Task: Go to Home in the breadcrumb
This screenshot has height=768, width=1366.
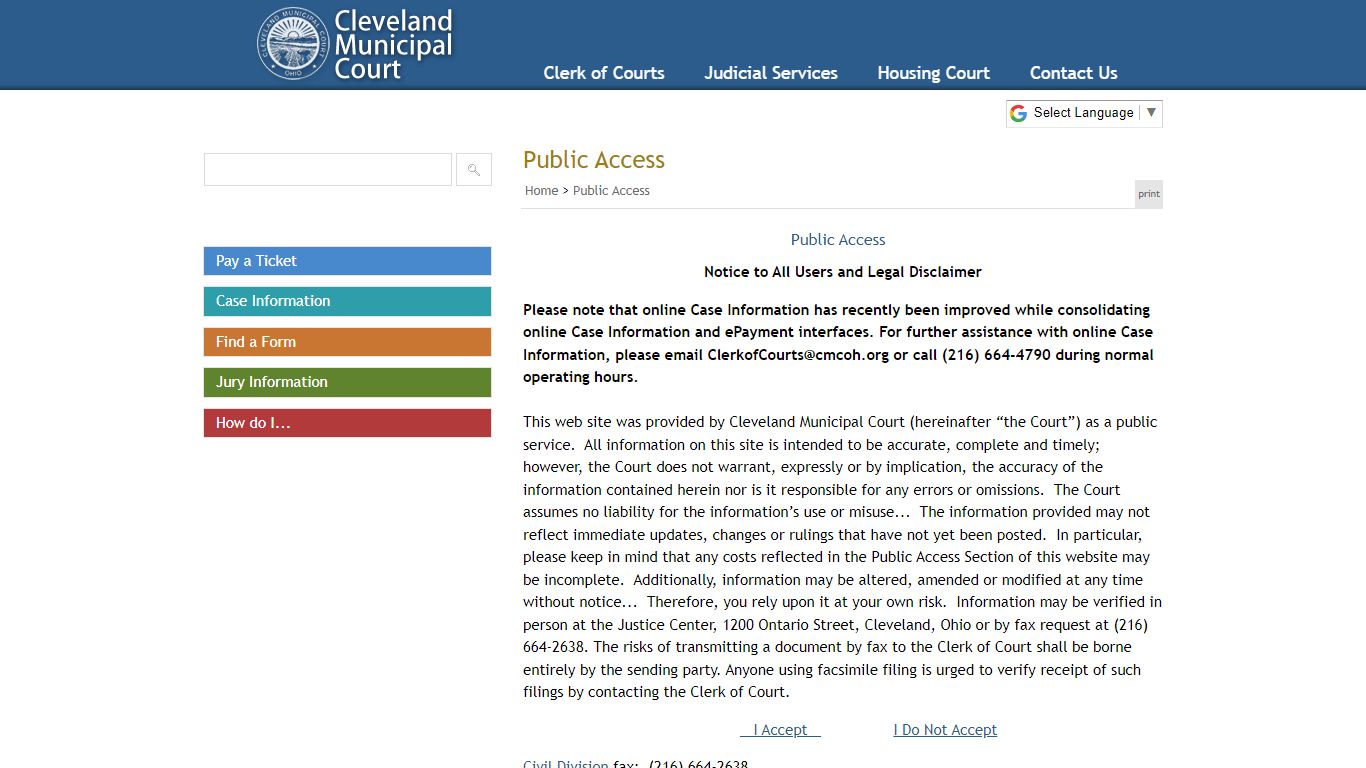Action: click(x=541, y=191)
